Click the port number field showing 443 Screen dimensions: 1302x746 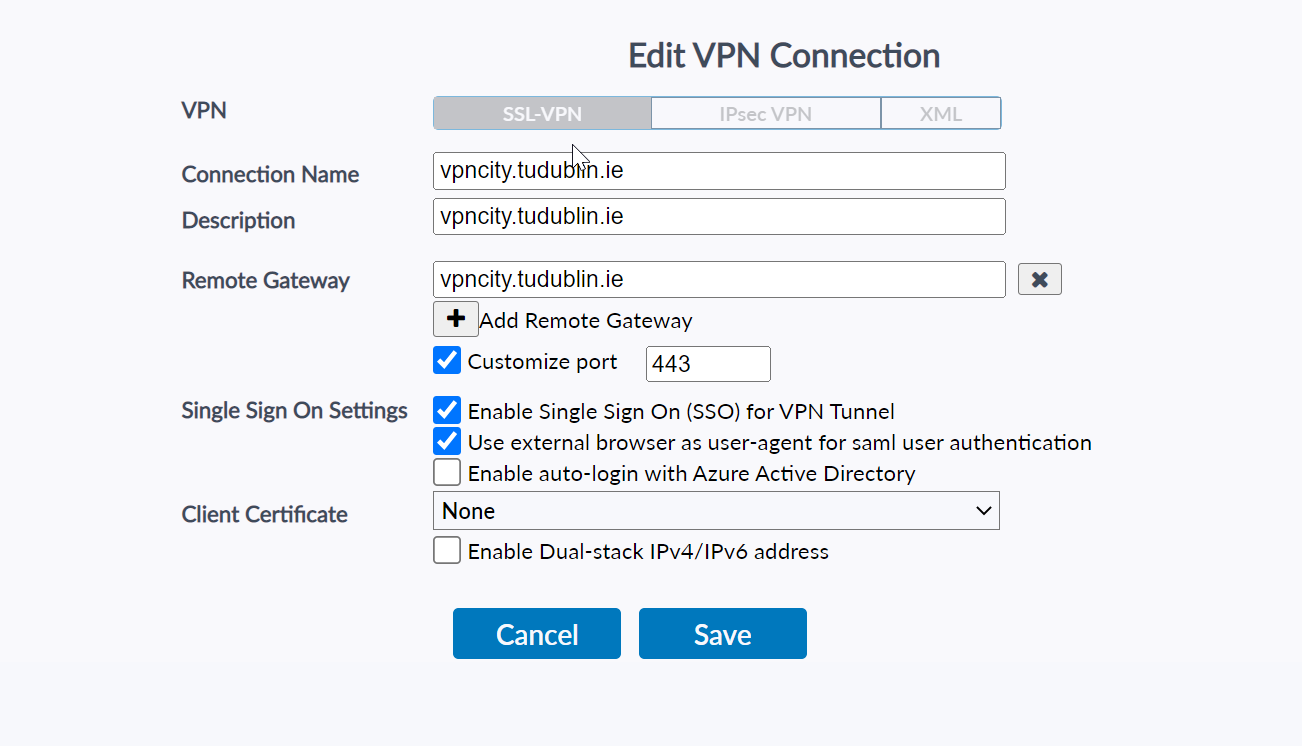708,364
